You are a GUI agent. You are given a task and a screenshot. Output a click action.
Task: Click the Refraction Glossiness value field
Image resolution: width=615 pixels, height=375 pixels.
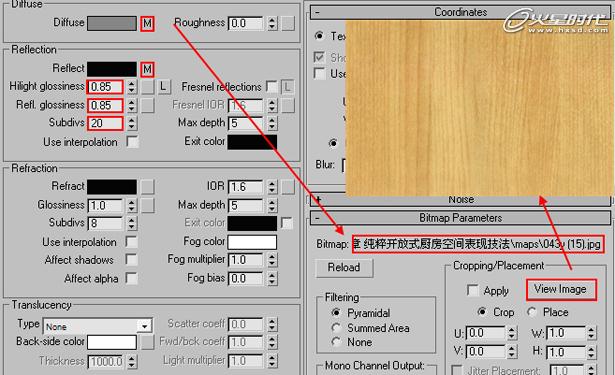coord(106,205)
